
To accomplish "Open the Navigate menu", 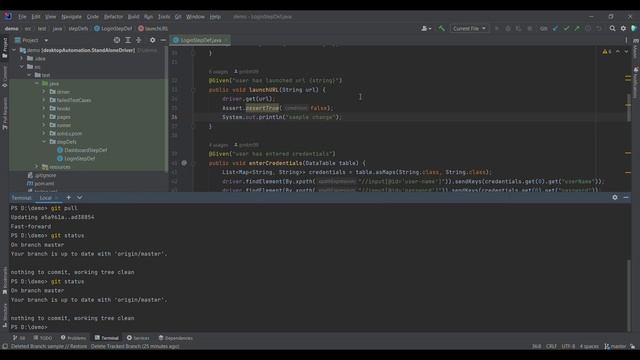I will click(x=71, y=17).
